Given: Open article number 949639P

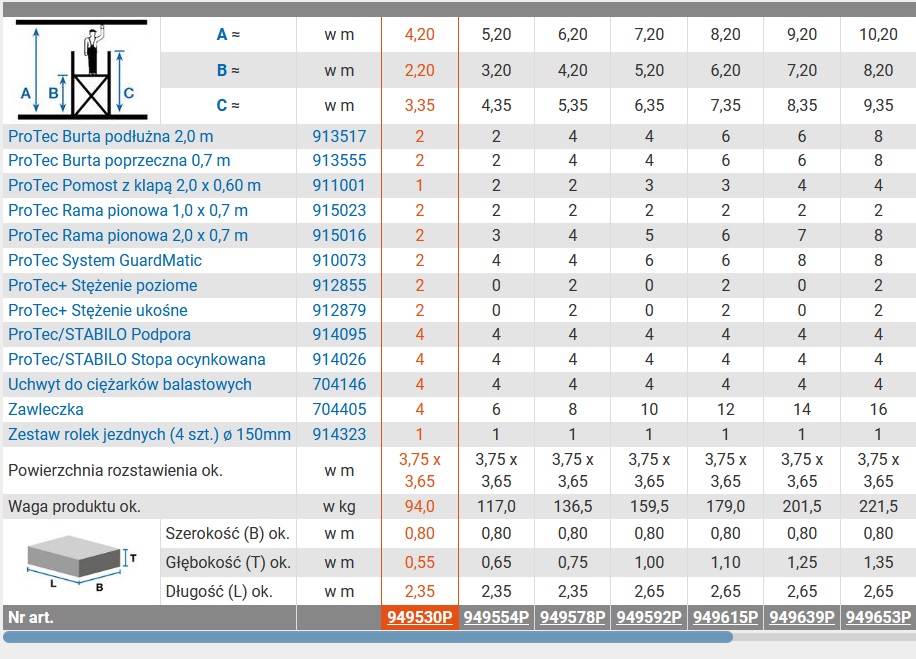Looking at the screenshot, I should point(802,618).
